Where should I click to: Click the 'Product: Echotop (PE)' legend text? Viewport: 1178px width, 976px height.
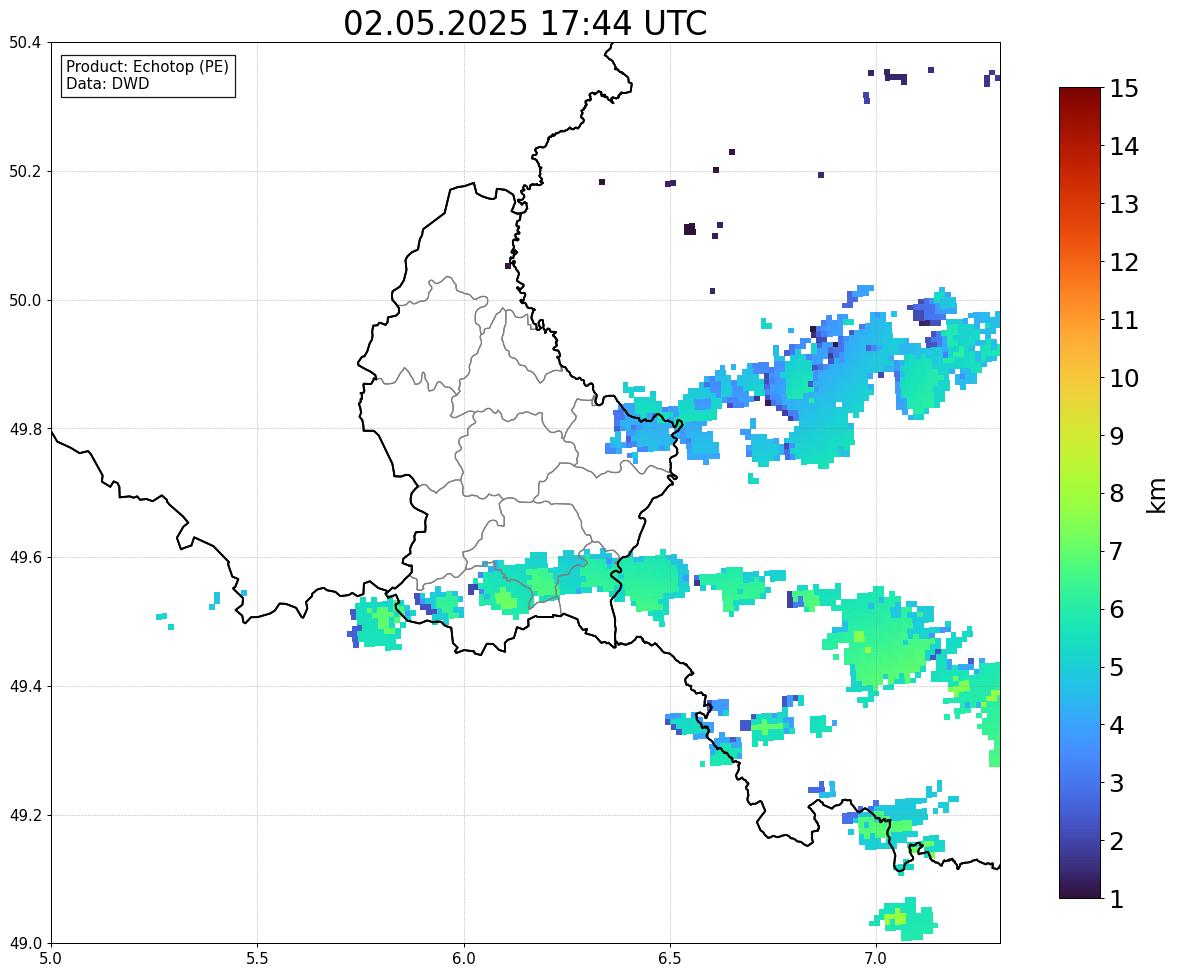coord(147,67)
